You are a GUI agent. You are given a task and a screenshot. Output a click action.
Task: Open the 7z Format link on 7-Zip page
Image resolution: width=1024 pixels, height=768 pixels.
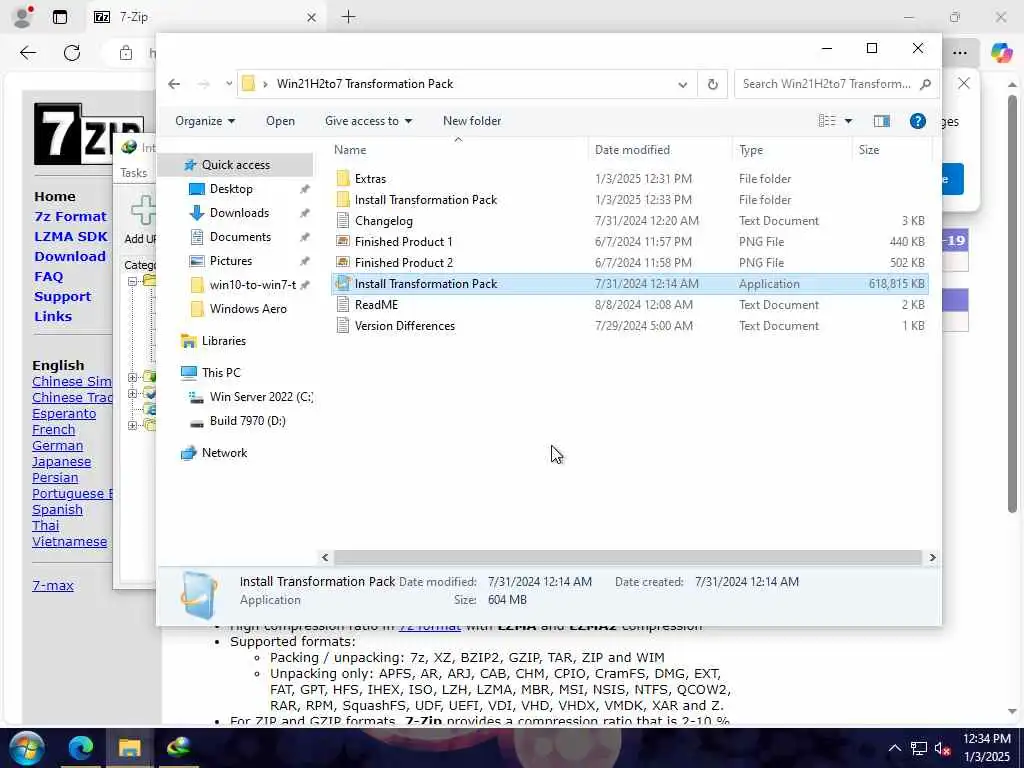coord(70,216)
